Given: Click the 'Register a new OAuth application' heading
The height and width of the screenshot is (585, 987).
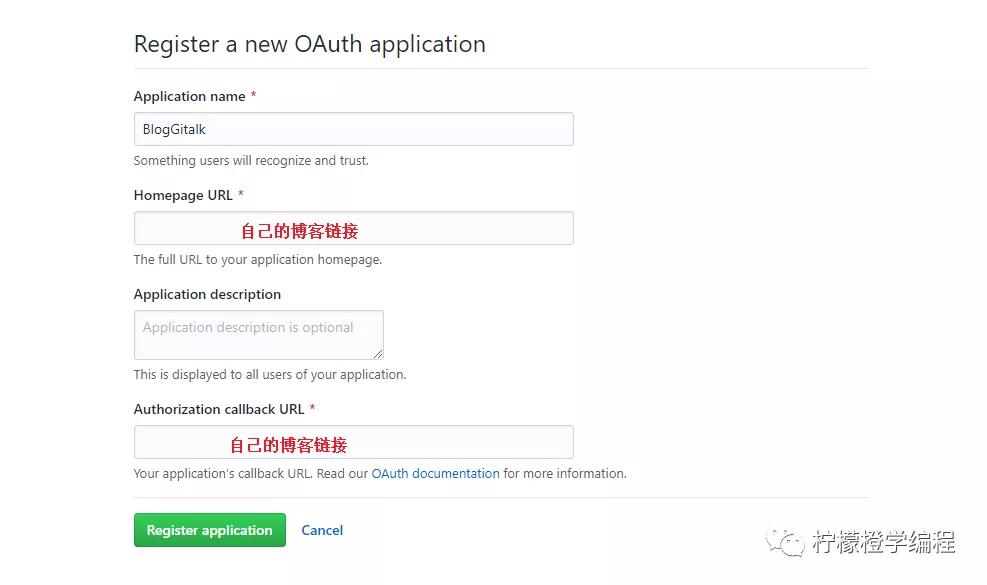Looking at the screenshot, I should coord(309,44).
